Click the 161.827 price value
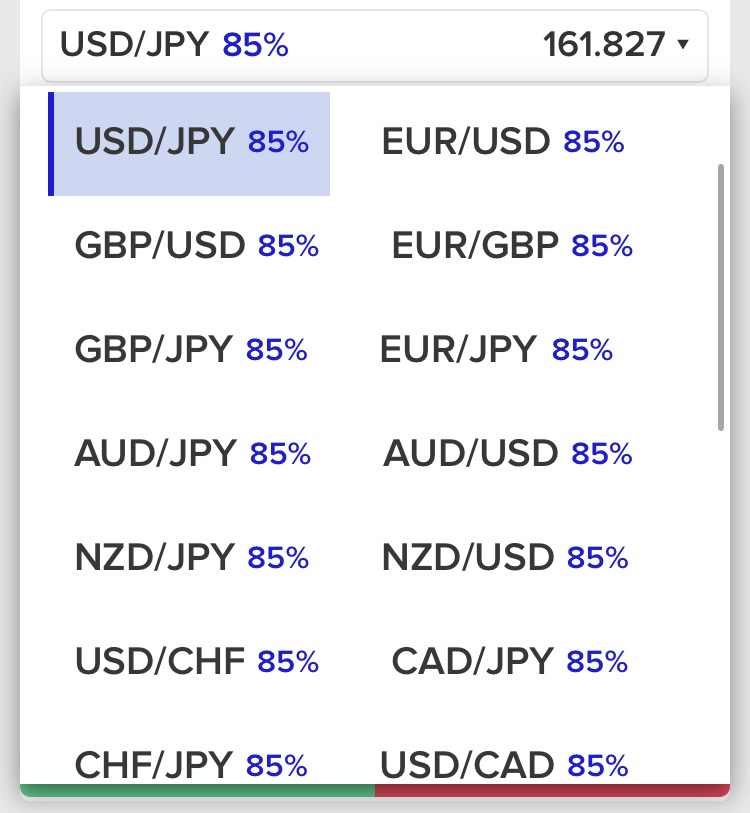 [604, 45]
